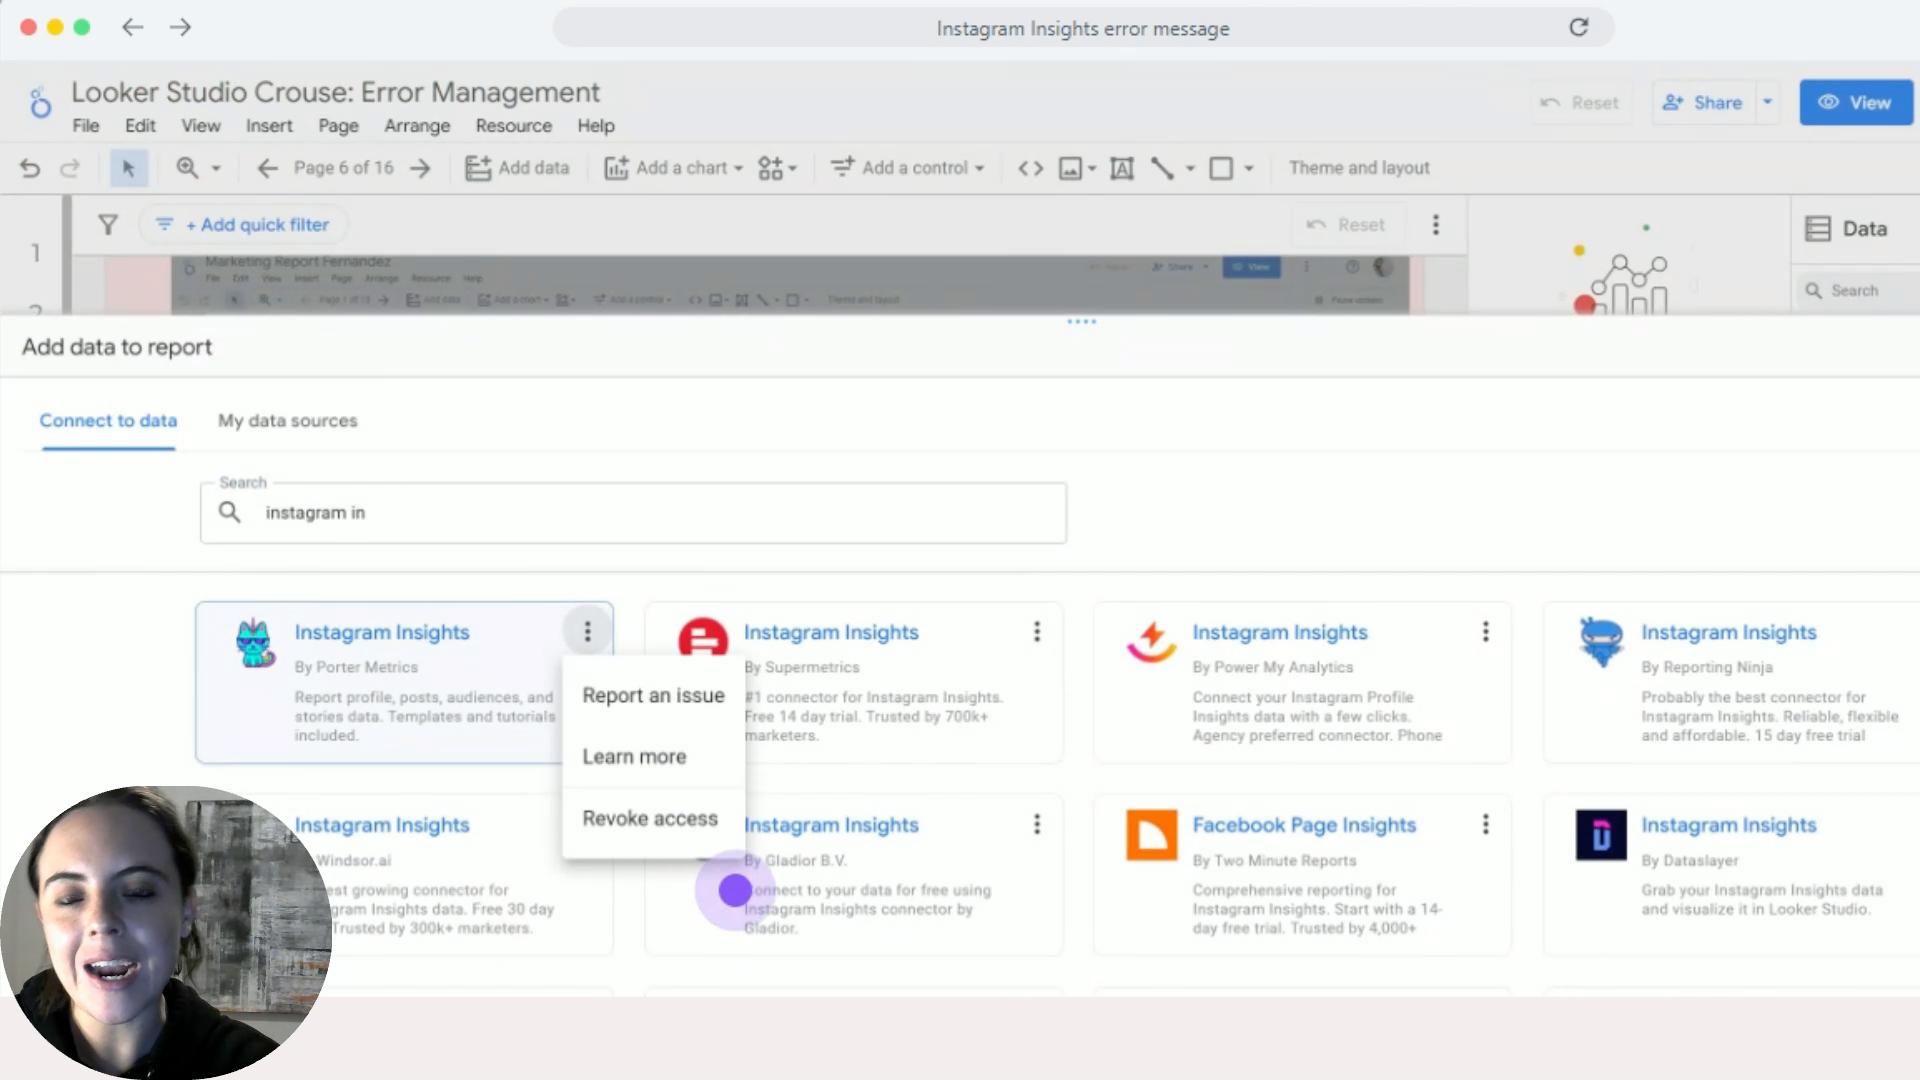
Task: Open Power My Analytics three-dot menu
Action: (x=1485, y=631)
